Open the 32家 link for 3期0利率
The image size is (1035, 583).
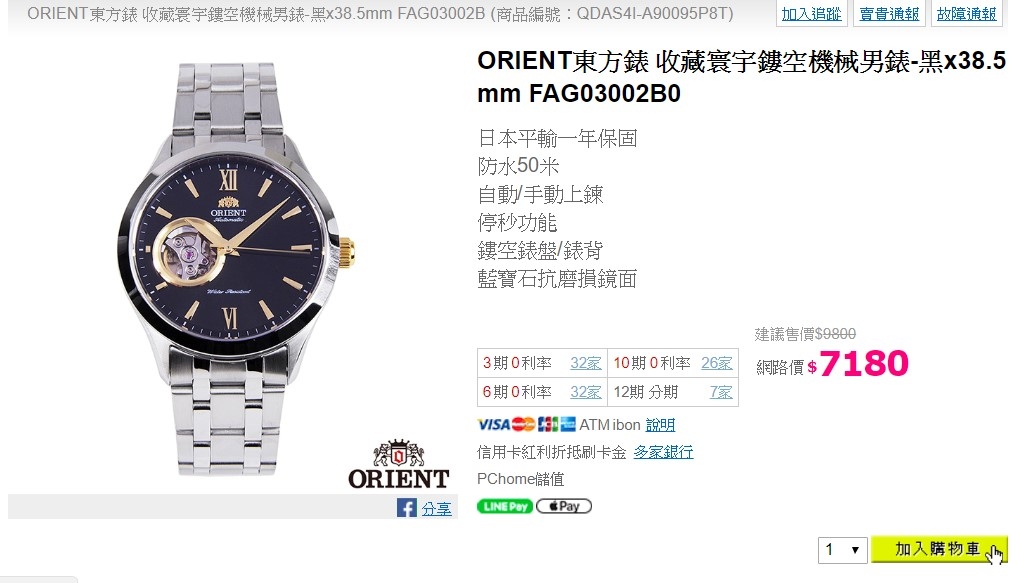pos(585,363)
